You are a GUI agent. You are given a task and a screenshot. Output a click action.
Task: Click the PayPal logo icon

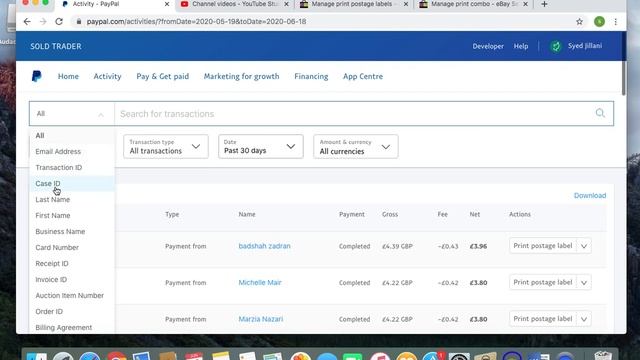click(36, 76)
